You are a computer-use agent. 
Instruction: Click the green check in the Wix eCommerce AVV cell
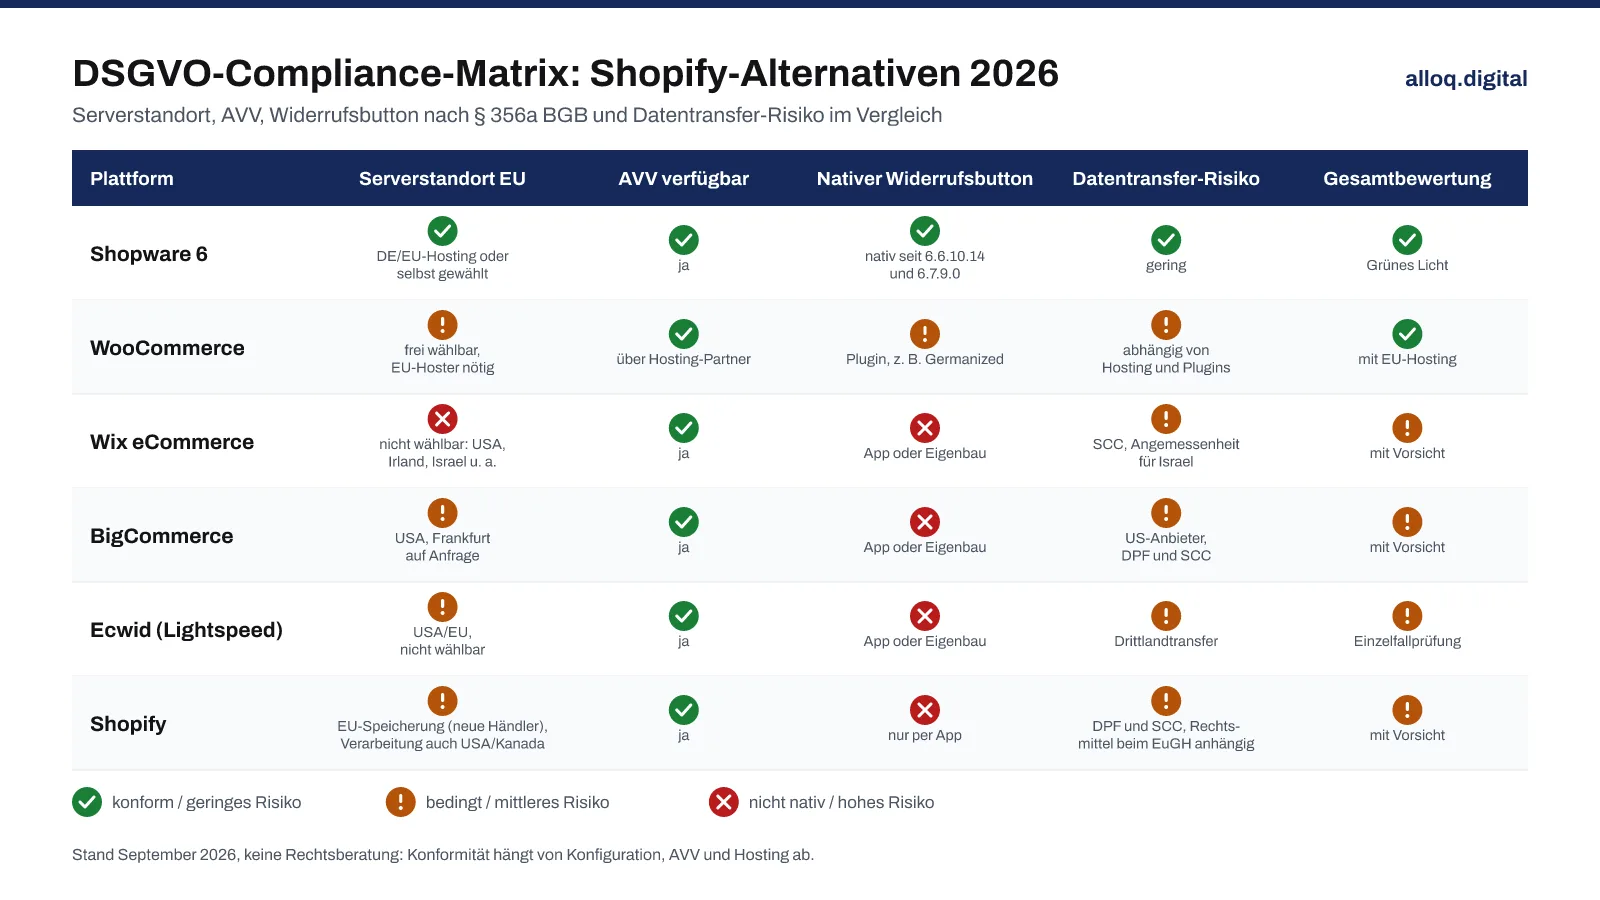click(x=684, y=428)
